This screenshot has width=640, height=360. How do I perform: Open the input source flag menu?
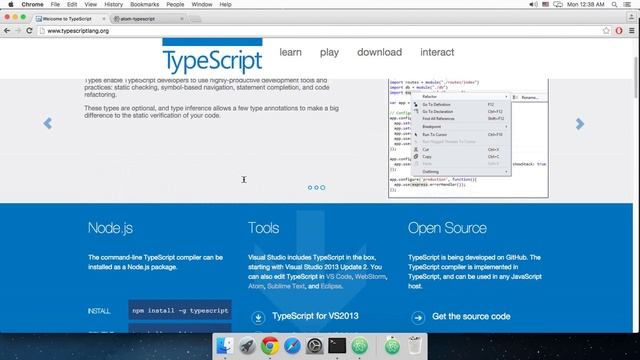tap(545, 4)
